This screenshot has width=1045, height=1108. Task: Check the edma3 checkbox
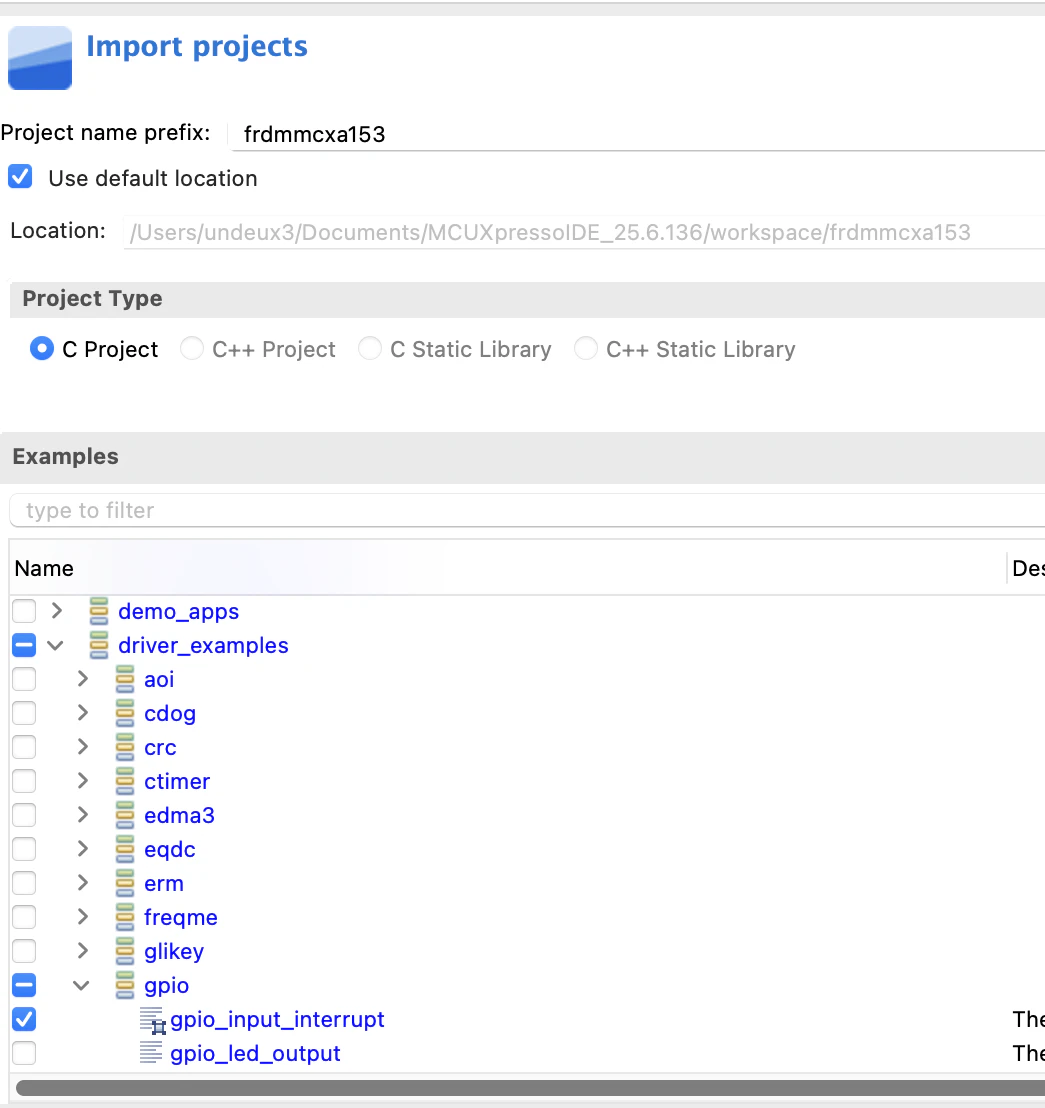click(x=24, y=815)
